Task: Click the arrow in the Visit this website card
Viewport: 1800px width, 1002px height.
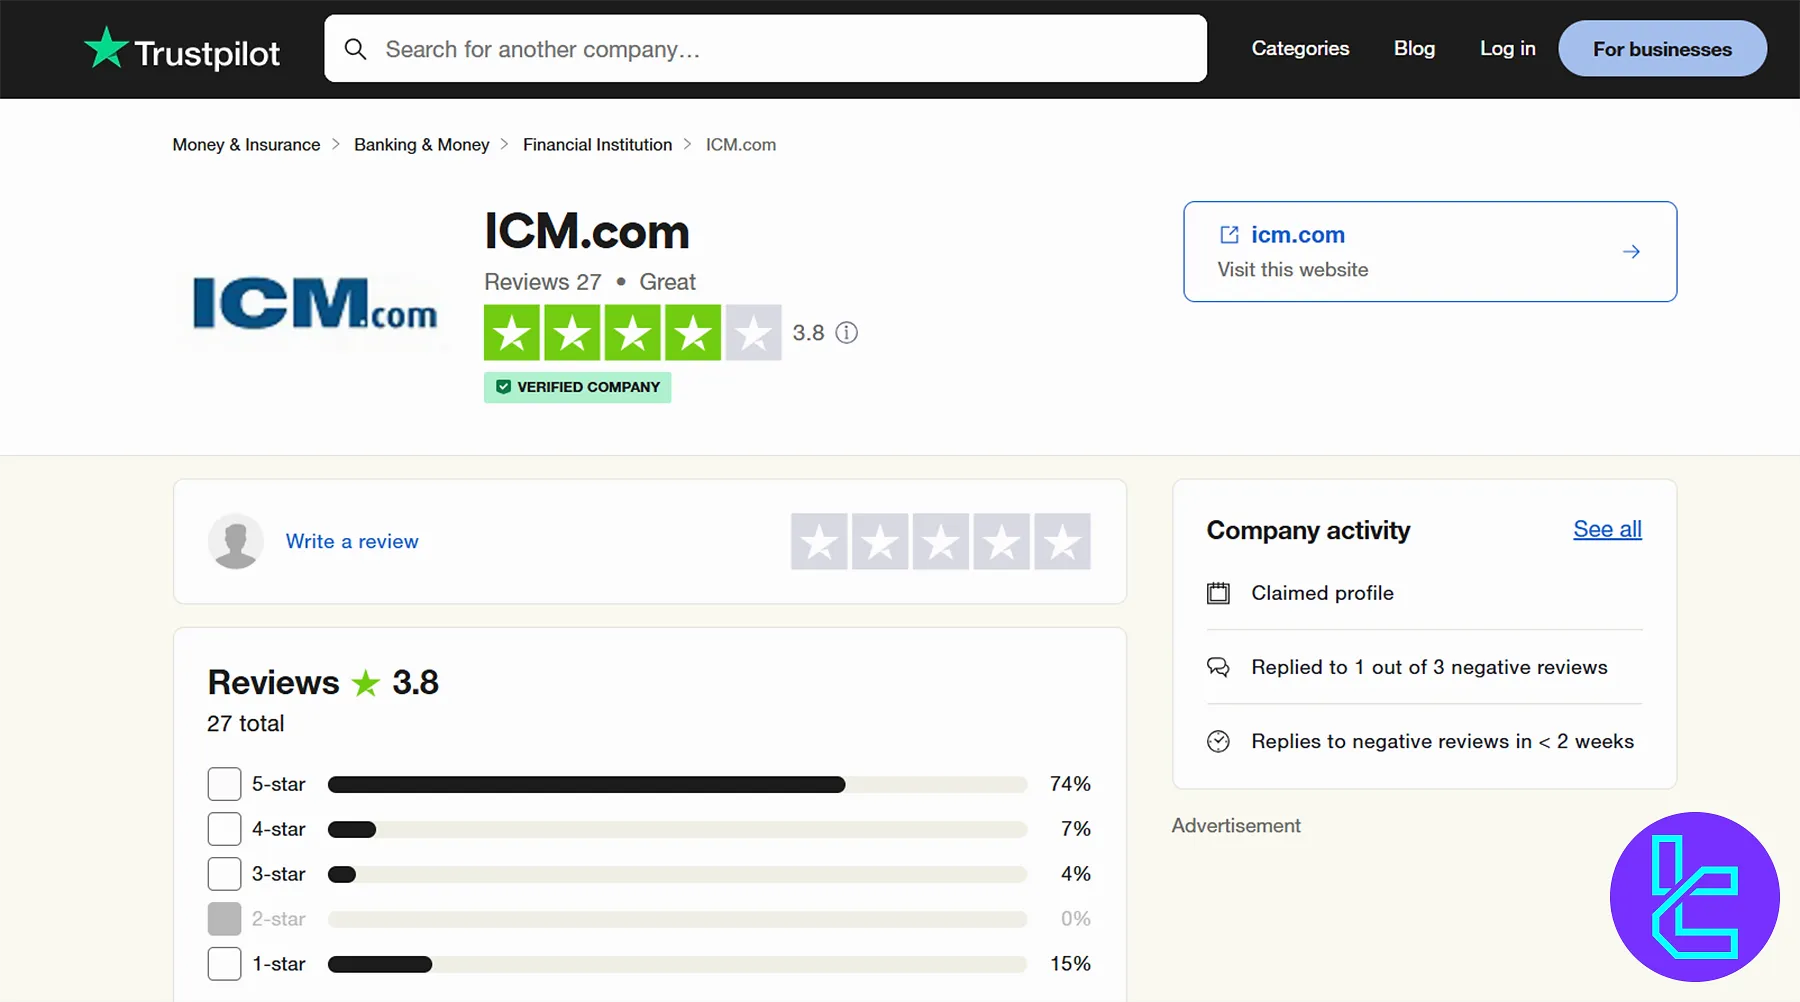Action: pos(1631,252)
